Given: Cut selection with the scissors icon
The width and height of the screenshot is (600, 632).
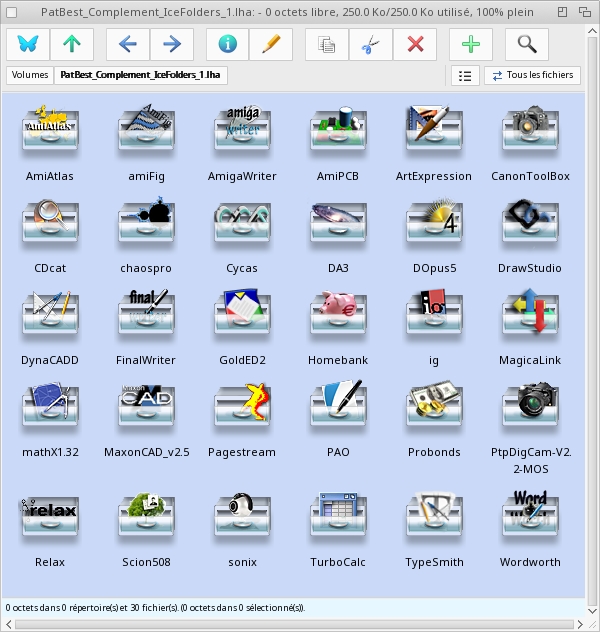Looking at the screenshot, I should pos(371,45).
